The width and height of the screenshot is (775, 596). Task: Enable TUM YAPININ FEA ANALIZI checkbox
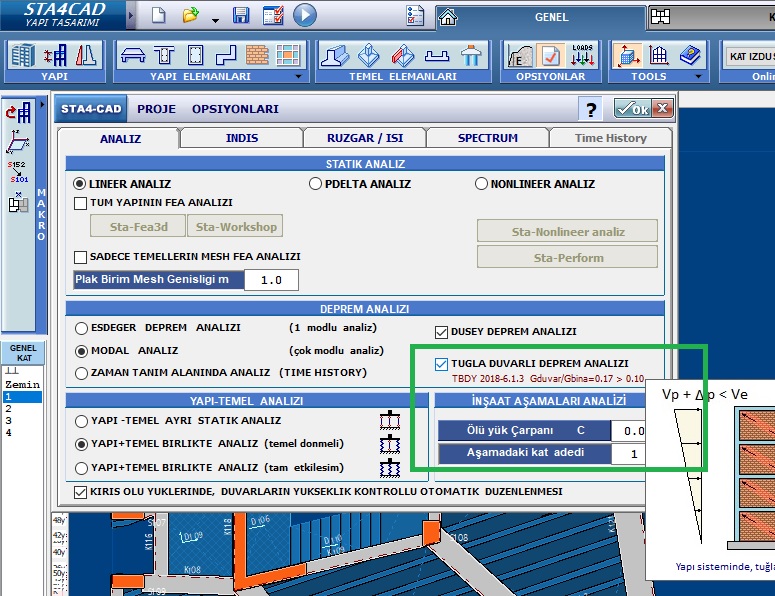pyautogui.click(x=81, y=203)
